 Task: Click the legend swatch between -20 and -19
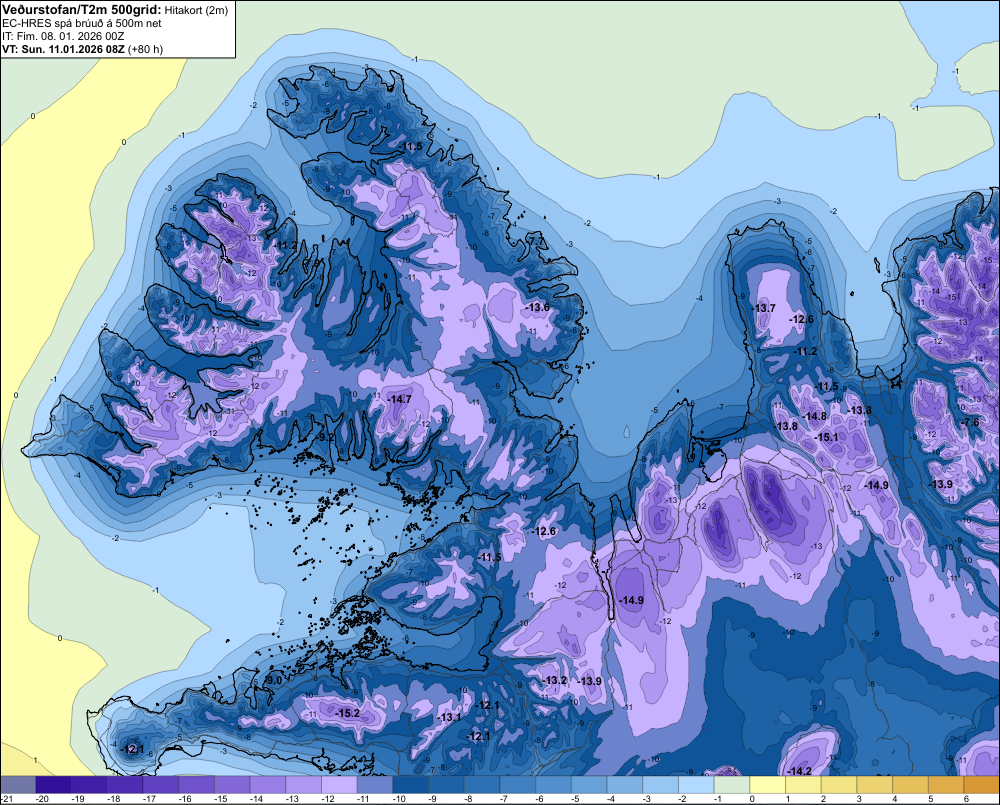(54, 785)
